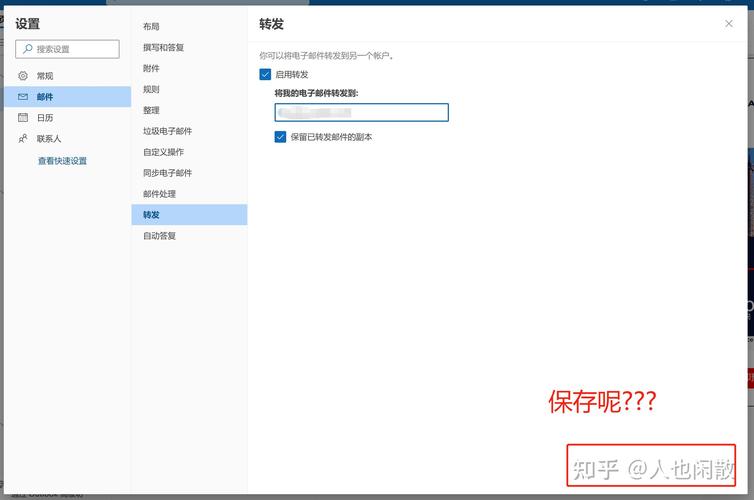Viewport: 754px width, 500px height.
Task: Open the 布局 mail settings
Action: (189, 26)
